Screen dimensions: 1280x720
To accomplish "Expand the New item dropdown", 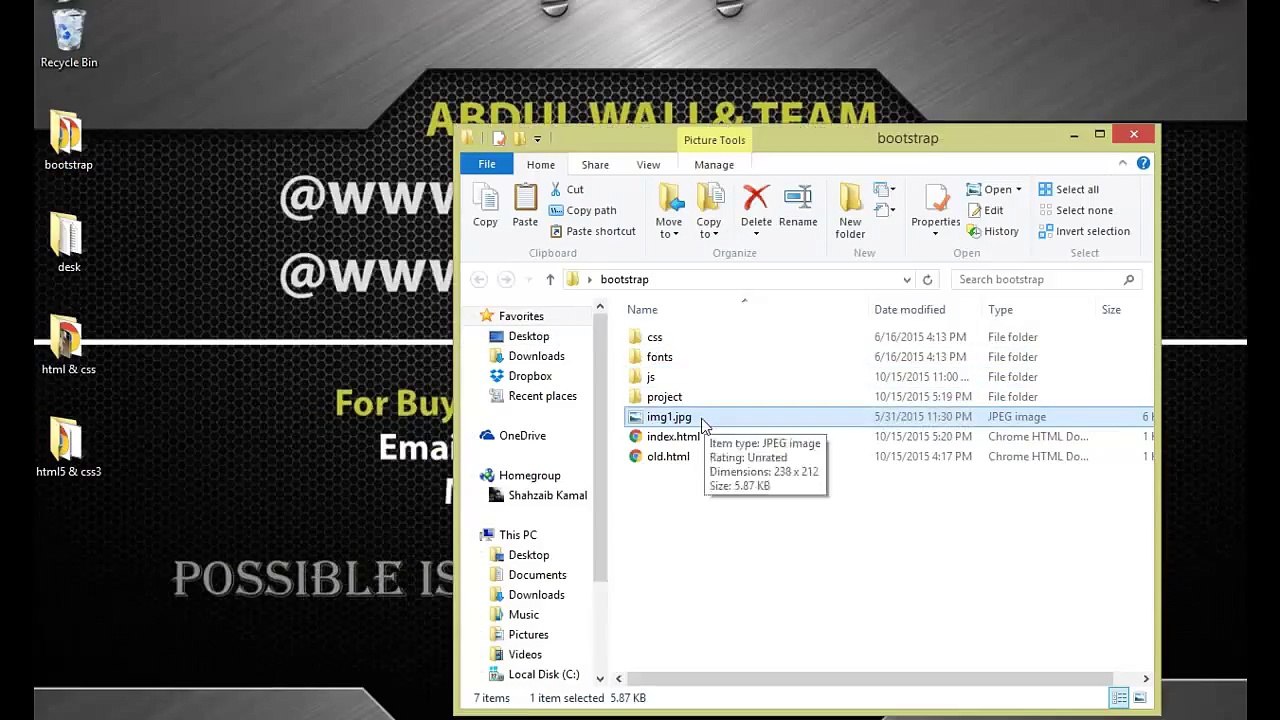I will coord(884,189).
